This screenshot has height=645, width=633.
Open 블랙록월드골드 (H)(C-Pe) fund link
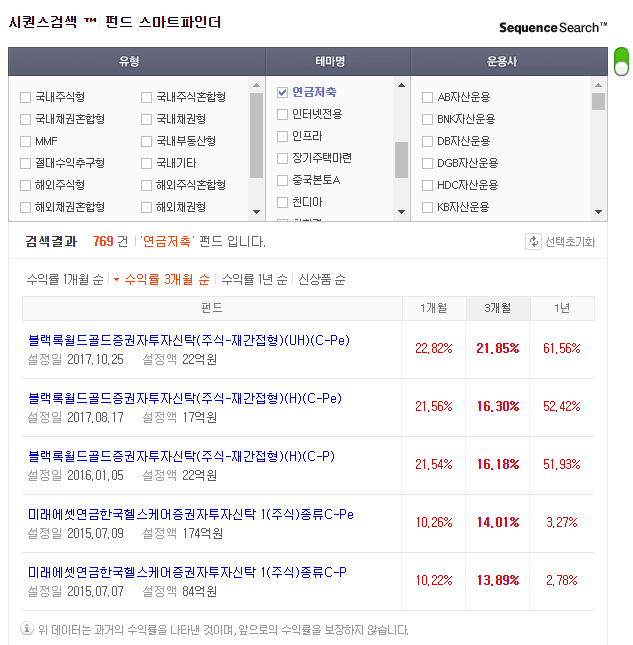click(185, 398)
